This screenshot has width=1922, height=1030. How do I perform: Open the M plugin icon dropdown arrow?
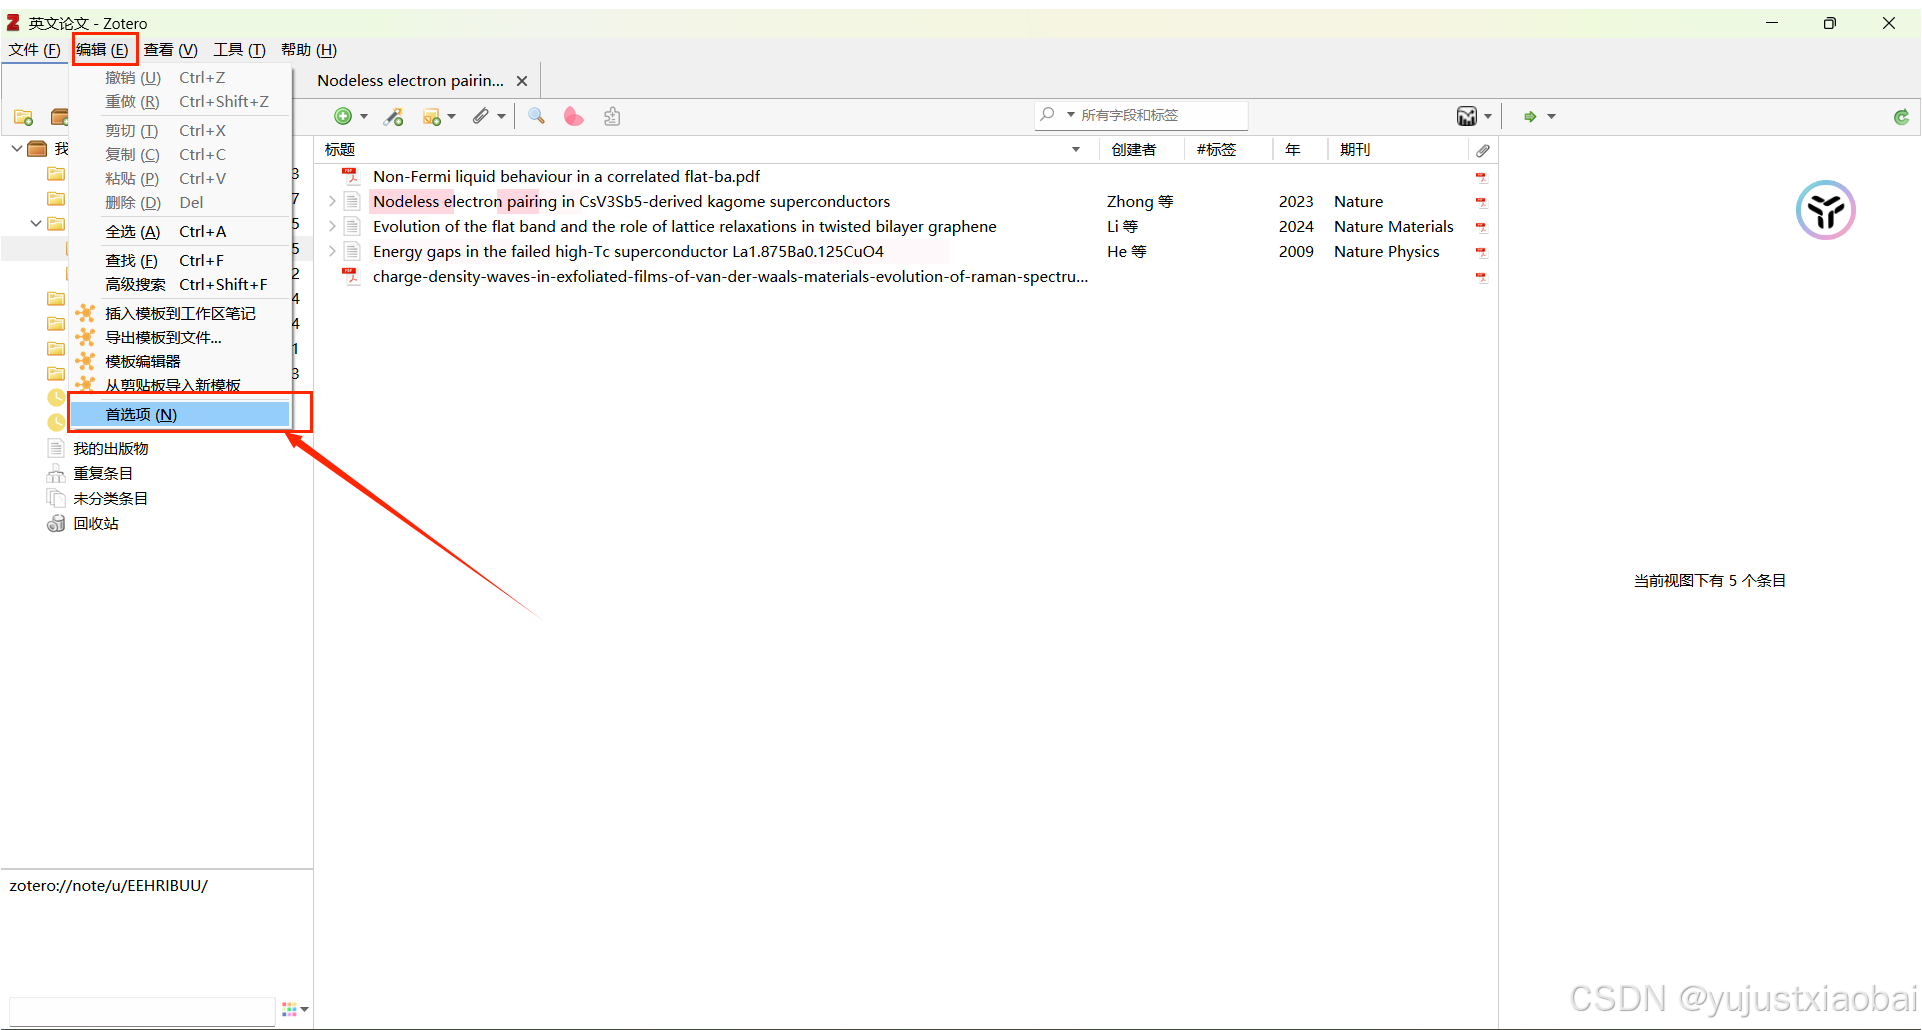click(x=1488, y=117)
